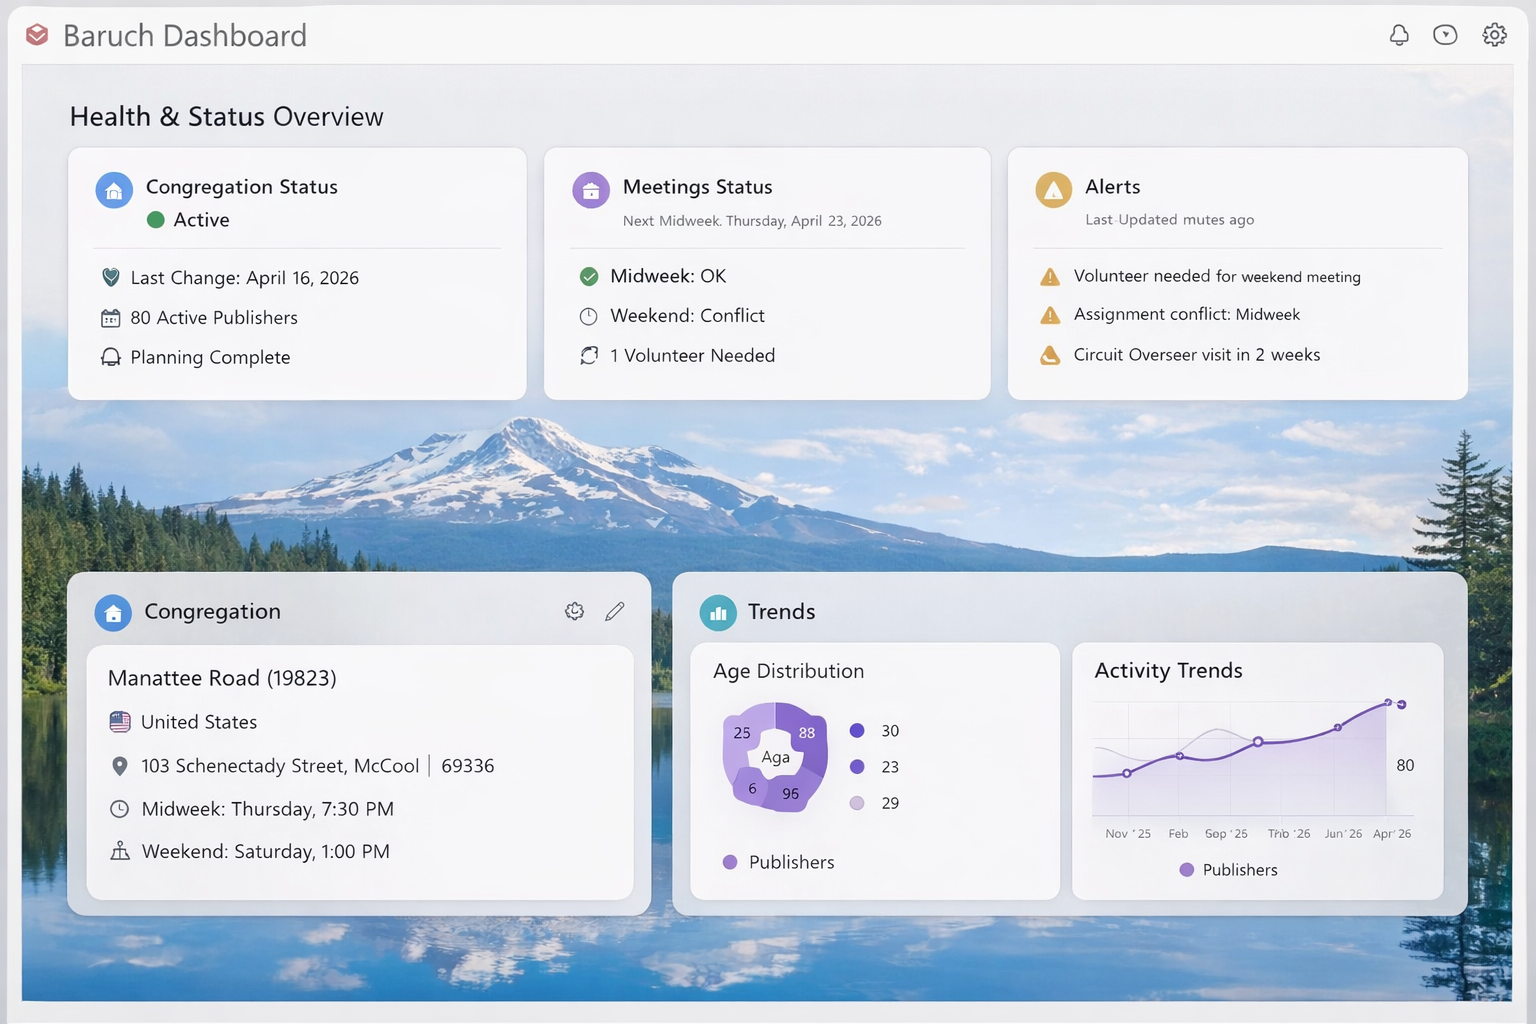This screenshot has height=1024, width=1536.
Task: Click the Trends bar chart icon
Action: click(x=718, y=613)
